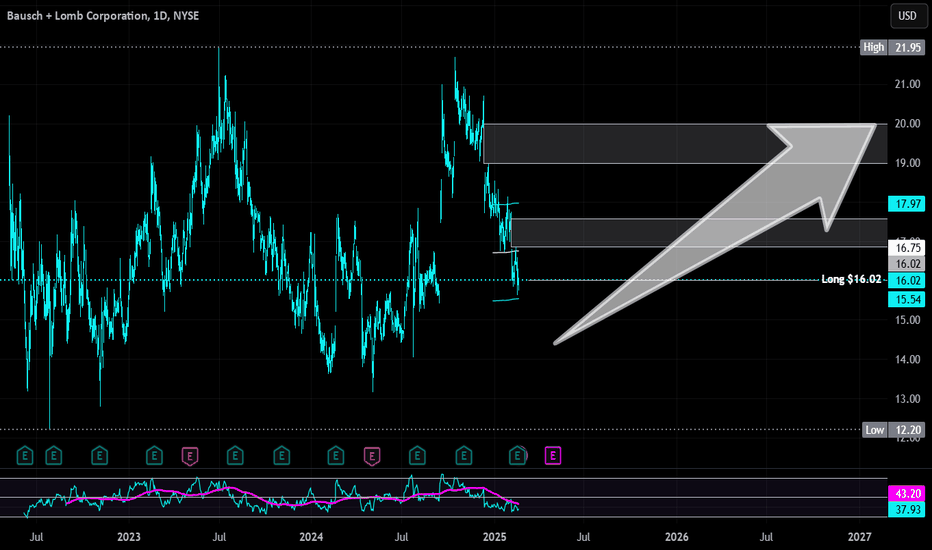The image size is (932, 550).
Task: Click the 2026 time axis label
Action: tap(676, 537)
